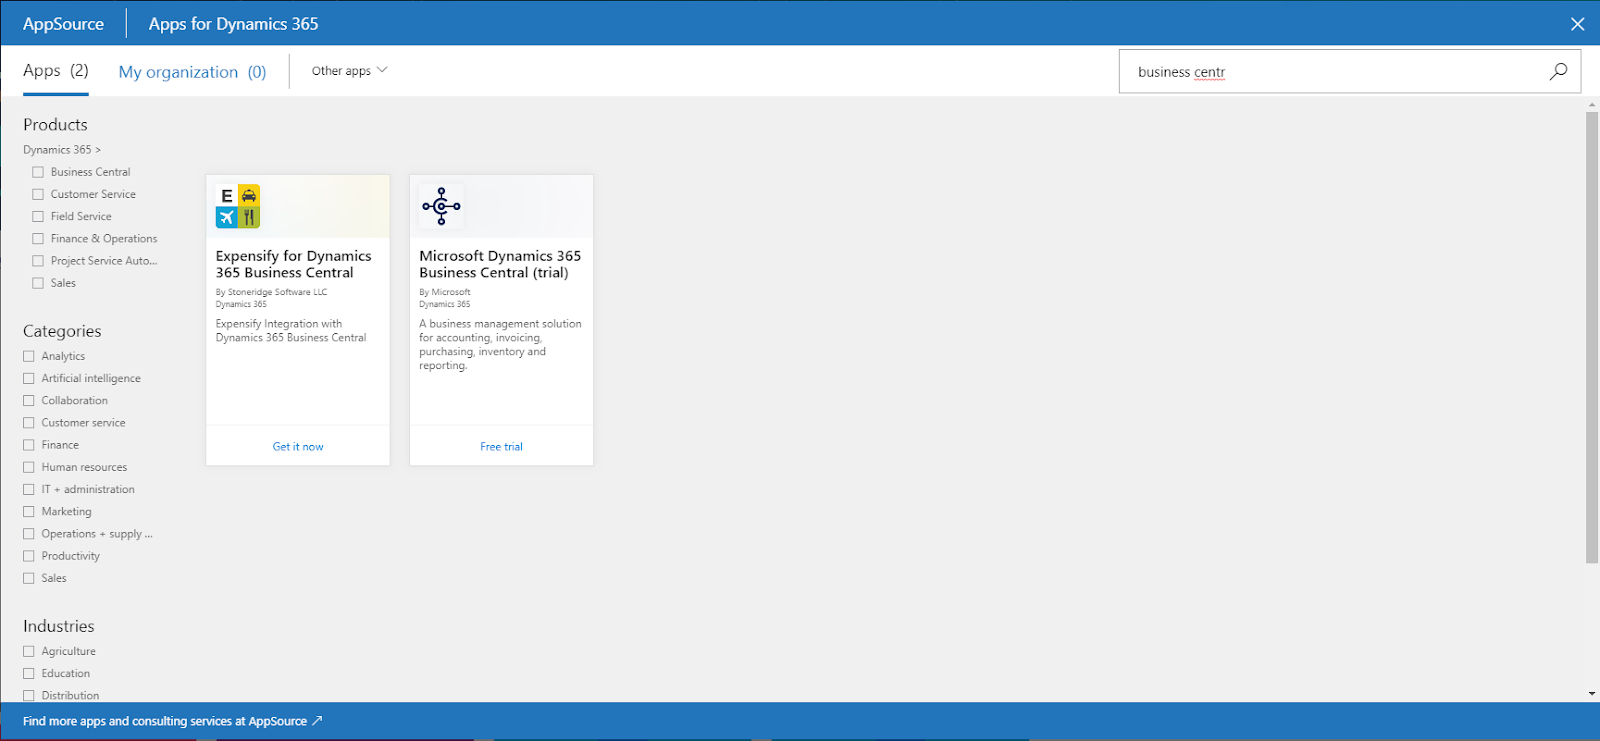Check the Customer Service product filter
The image size is (1600, 741).
(x=38, y=194)
